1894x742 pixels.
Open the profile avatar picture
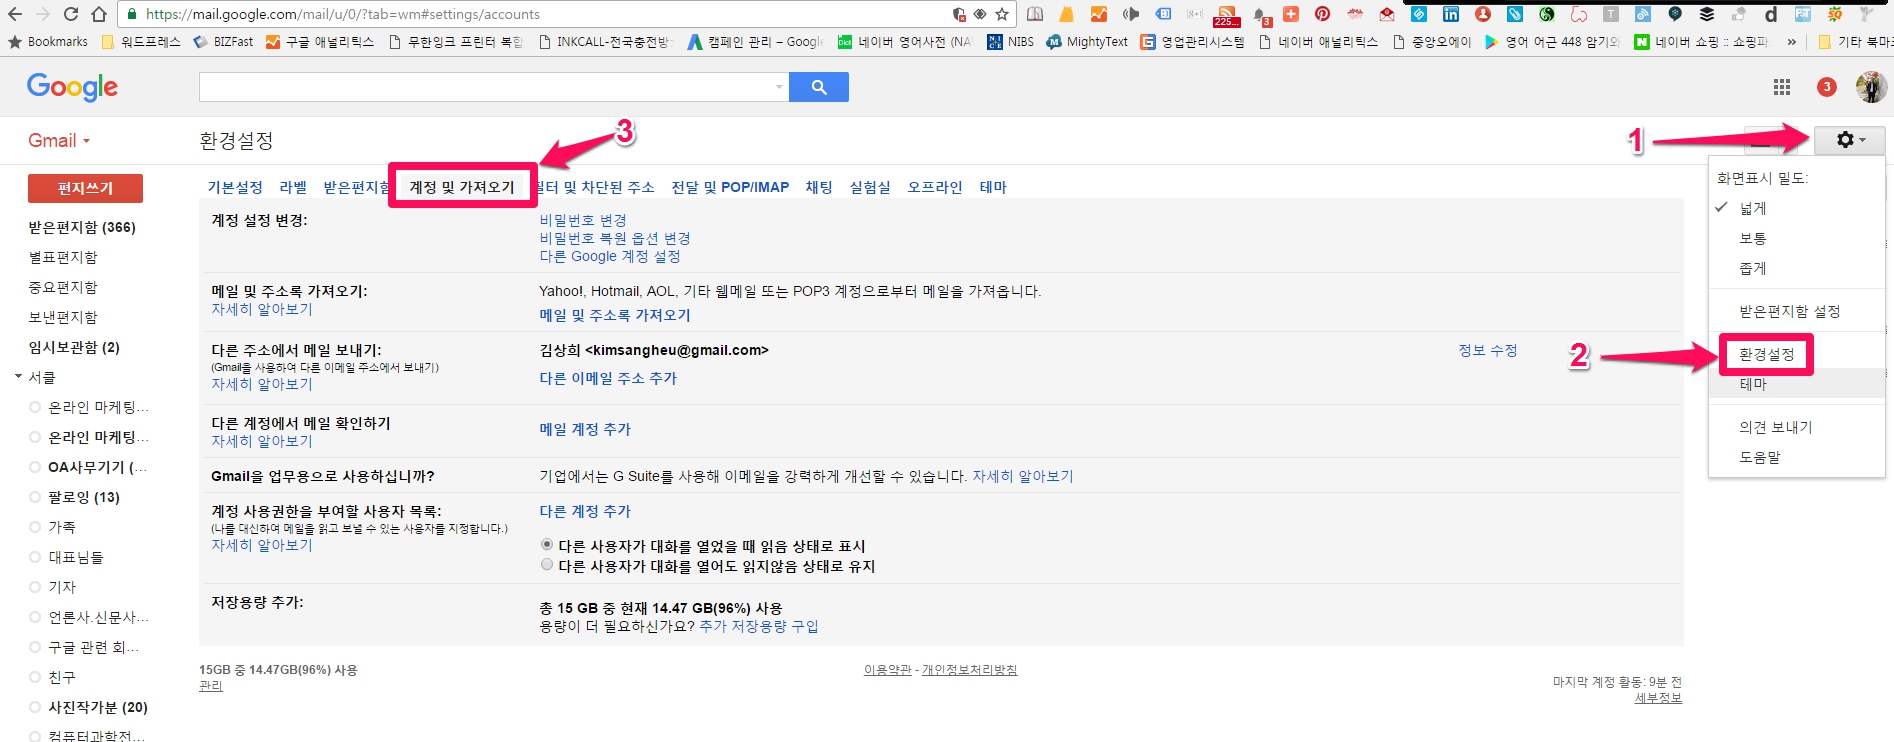(x=1870, y=87)
